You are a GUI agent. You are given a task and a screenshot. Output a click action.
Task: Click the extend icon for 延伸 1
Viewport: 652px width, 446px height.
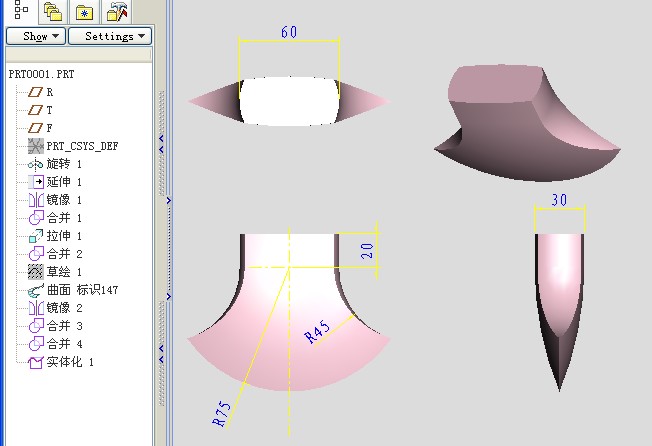[x=36, y=182]
